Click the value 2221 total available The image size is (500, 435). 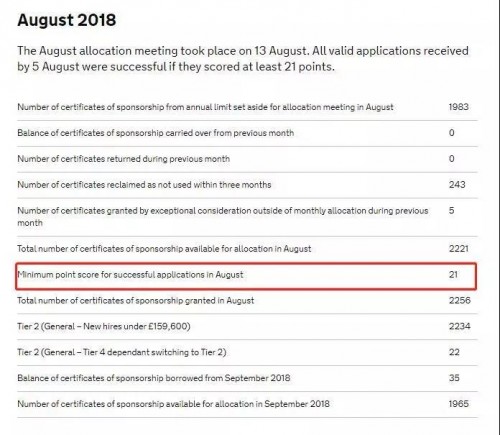point(459,249)
